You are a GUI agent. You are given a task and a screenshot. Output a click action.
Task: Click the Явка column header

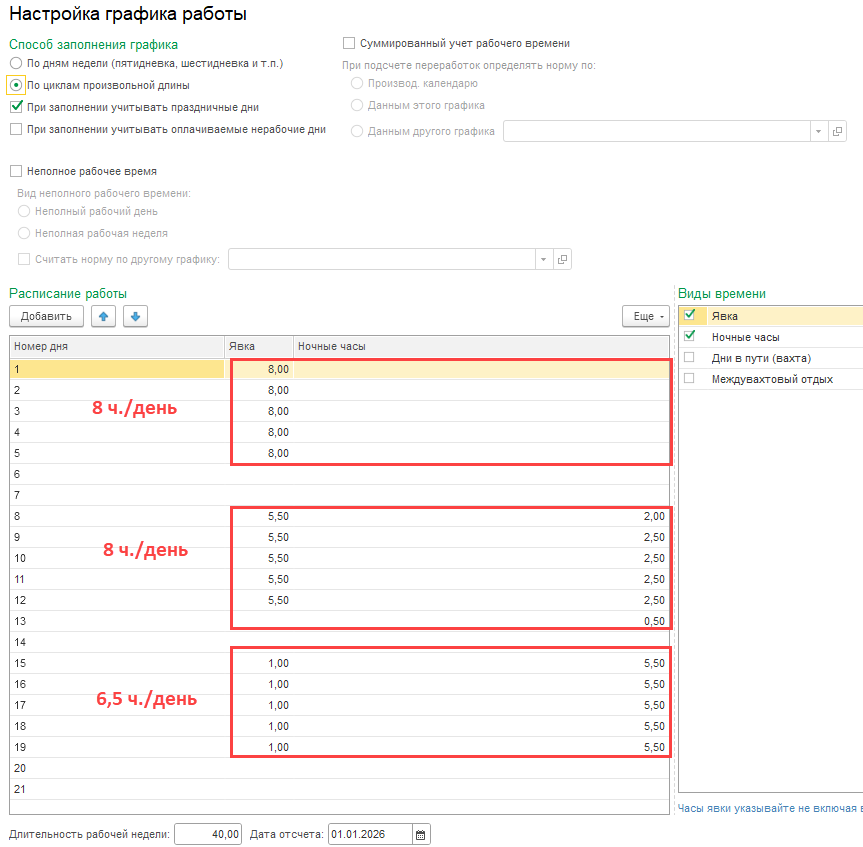coord(258,346)
